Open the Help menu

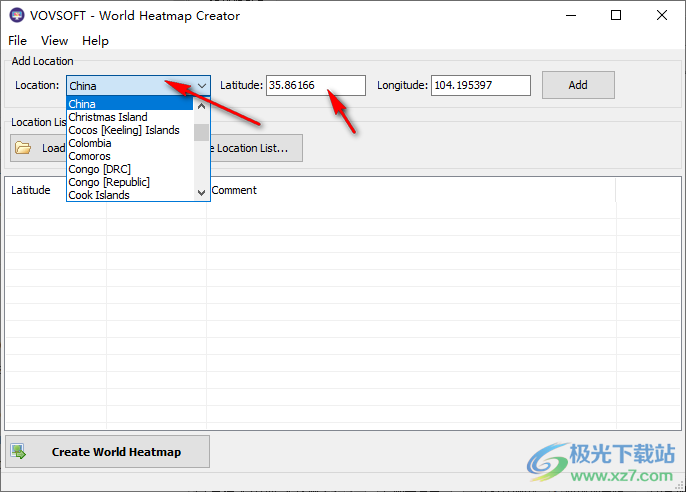(x=95, y=41)
